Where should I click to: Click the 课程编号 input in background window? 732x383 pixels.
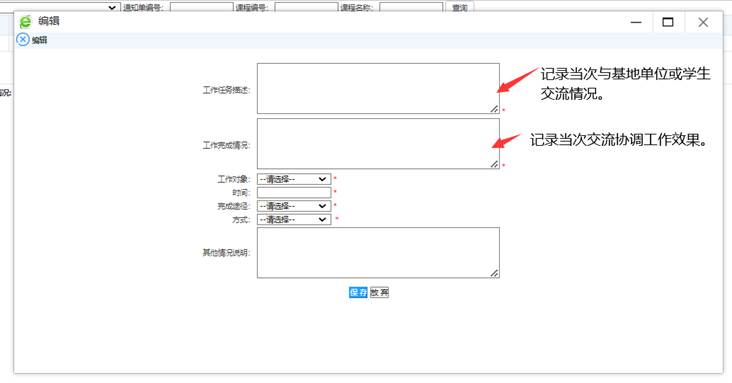pyautogui.click(x=306, y=7)
